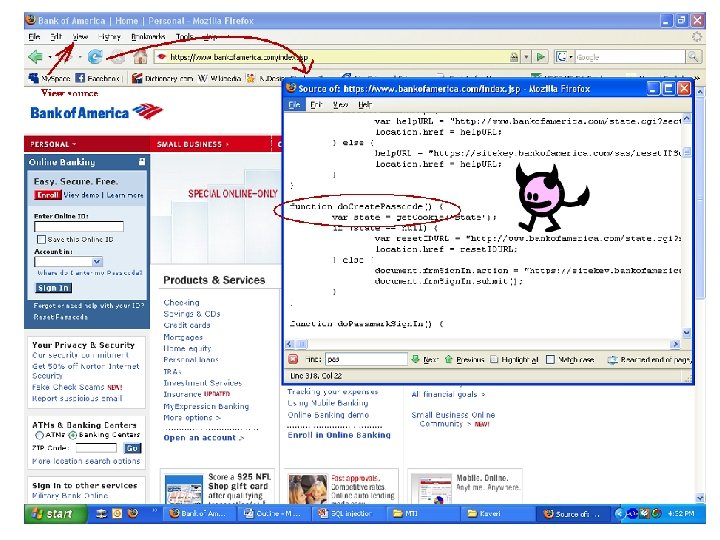
Task: Click the activity throbber icon in Firefox menu bar
Action: [697, 36]
